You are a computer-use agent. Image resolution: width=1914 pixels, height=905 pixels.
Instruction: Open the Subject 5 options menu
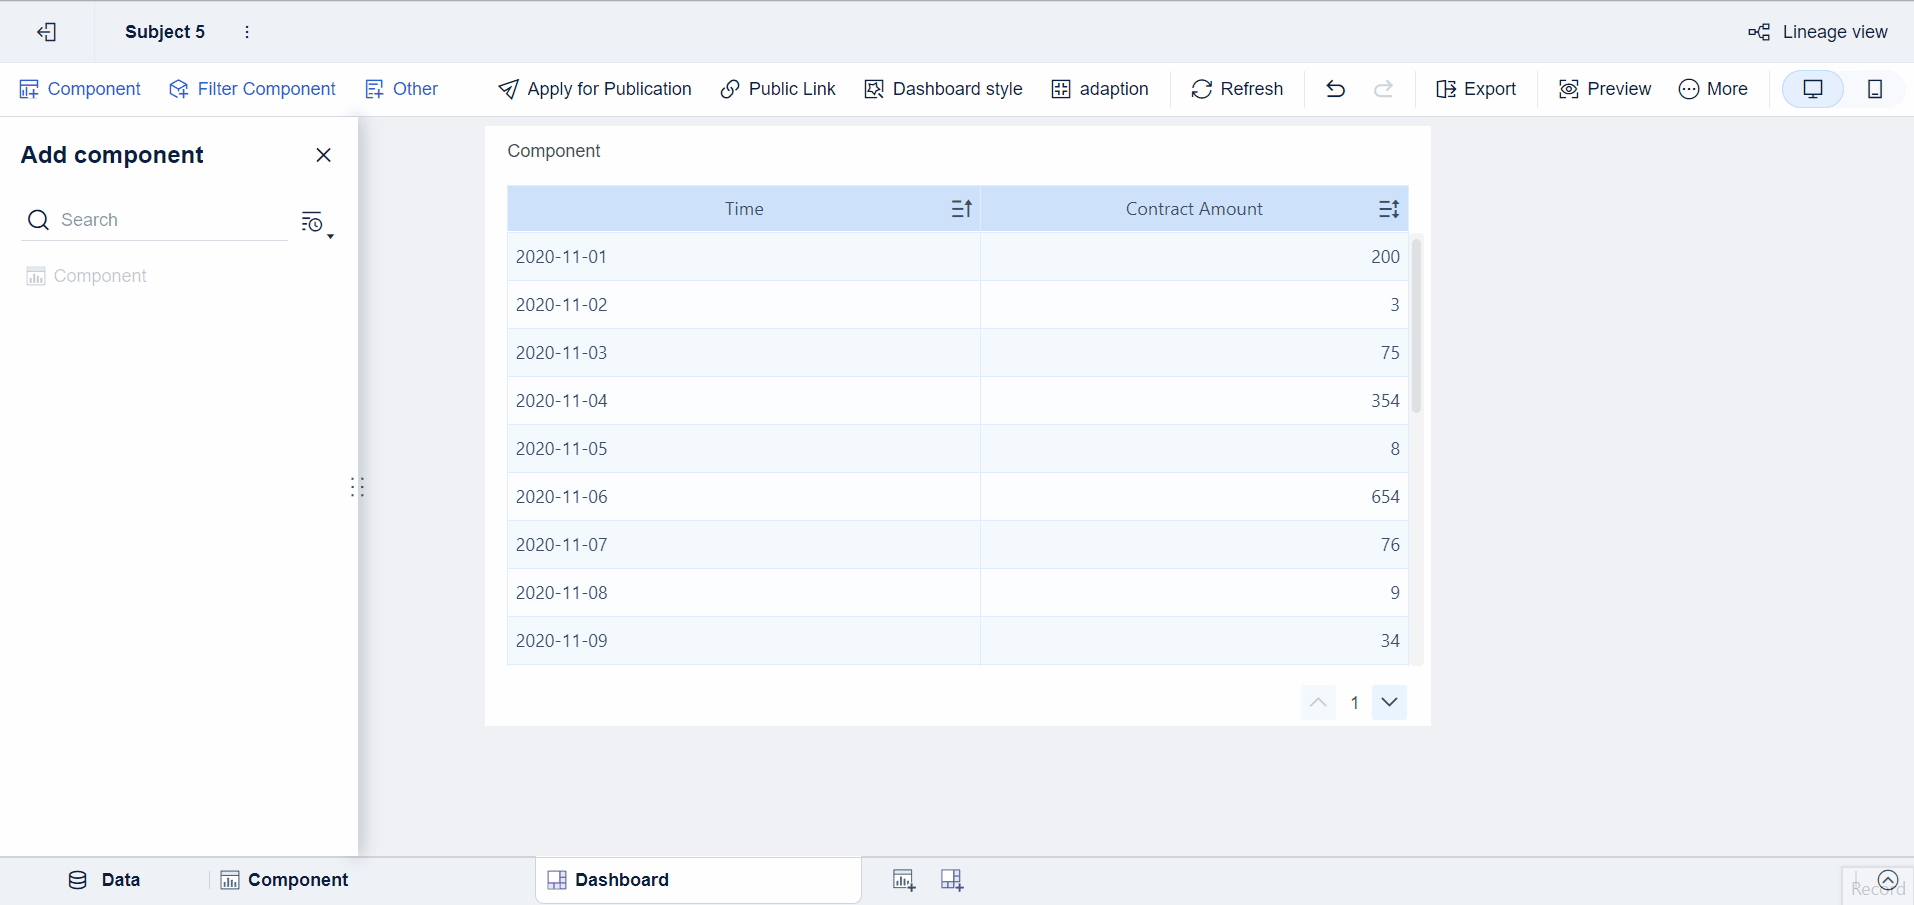246,31
